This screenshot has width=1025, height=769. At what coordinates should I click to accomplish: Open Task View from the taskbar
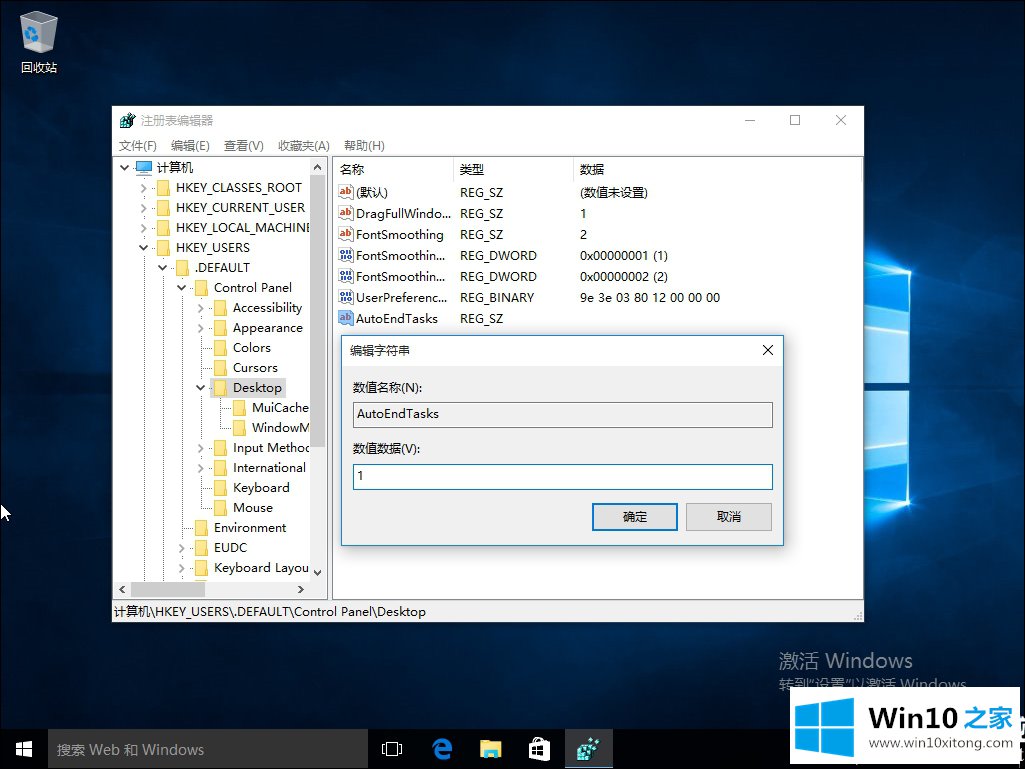tap(392, 749)
